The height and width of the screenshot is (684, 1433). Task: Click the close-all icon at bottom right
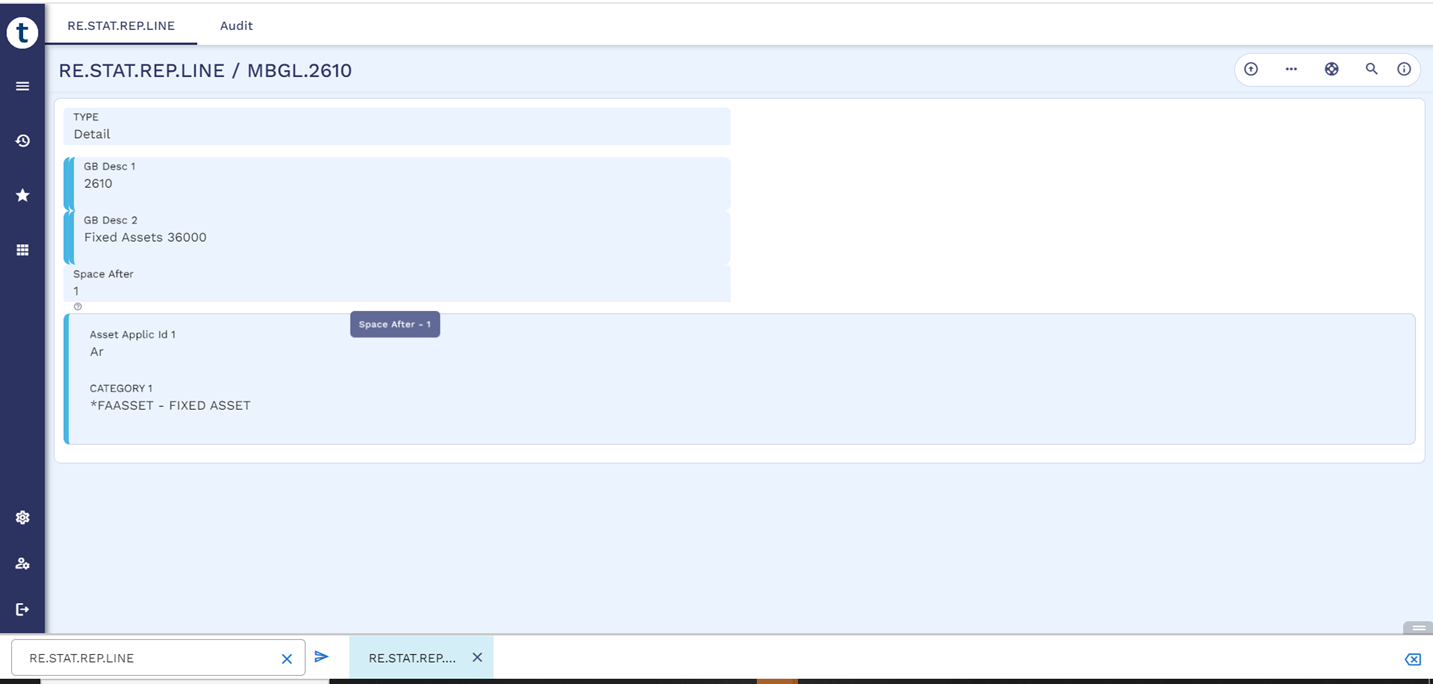(1412, 658)
